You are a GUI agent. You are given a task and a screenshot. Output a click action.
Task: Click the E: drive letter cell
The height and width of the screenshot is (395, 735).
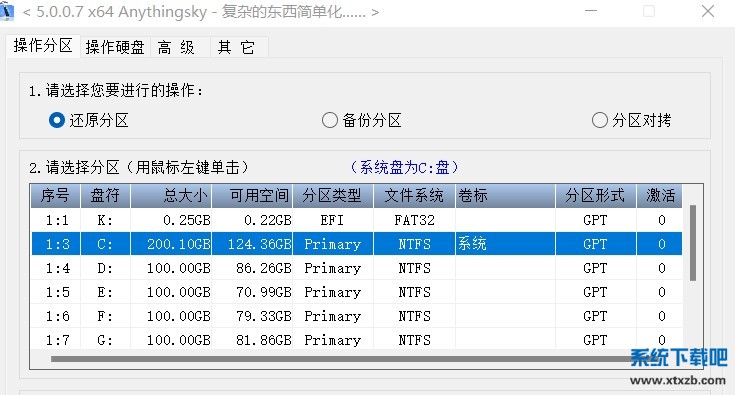pos(105,292)
